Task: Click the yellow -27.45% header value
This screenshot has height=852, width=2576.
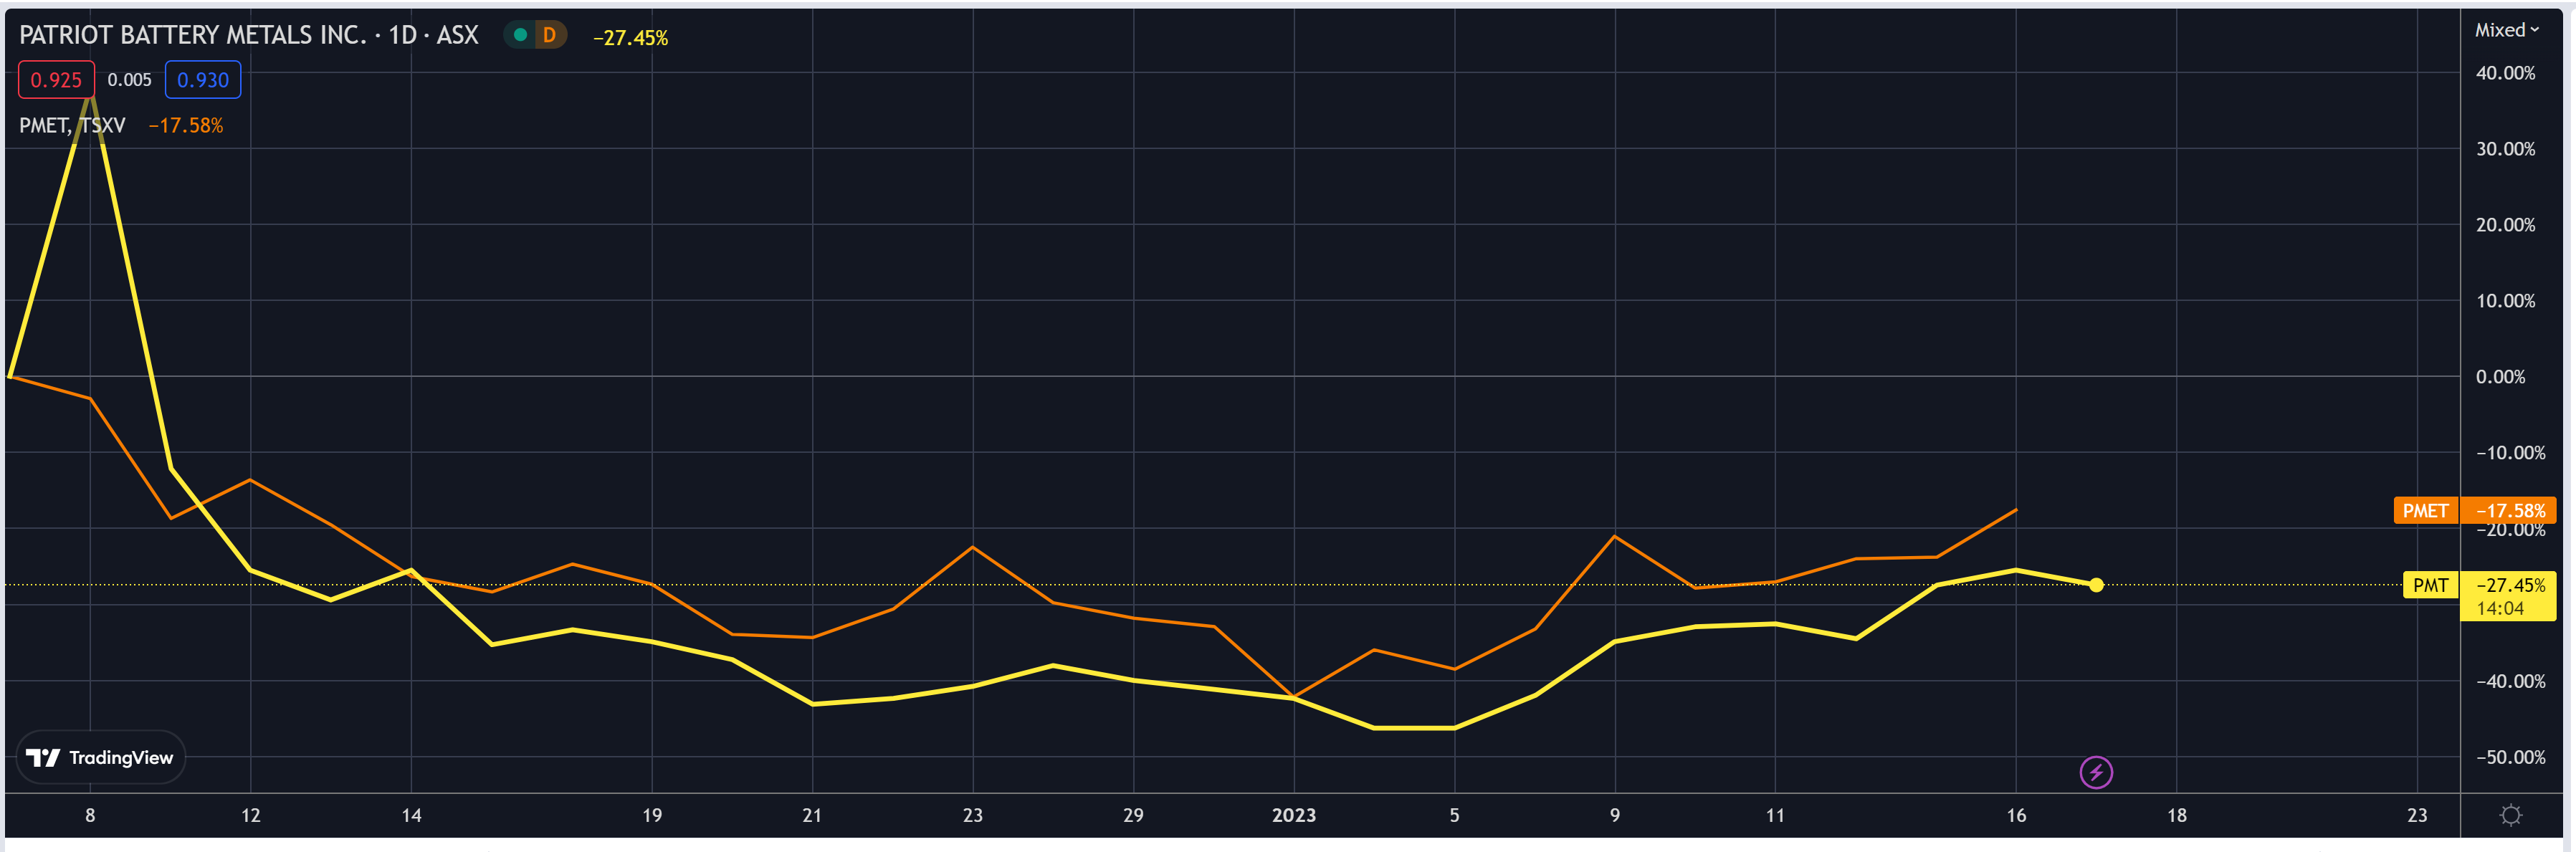Action: pyautogui.click(x=630, y=38)
